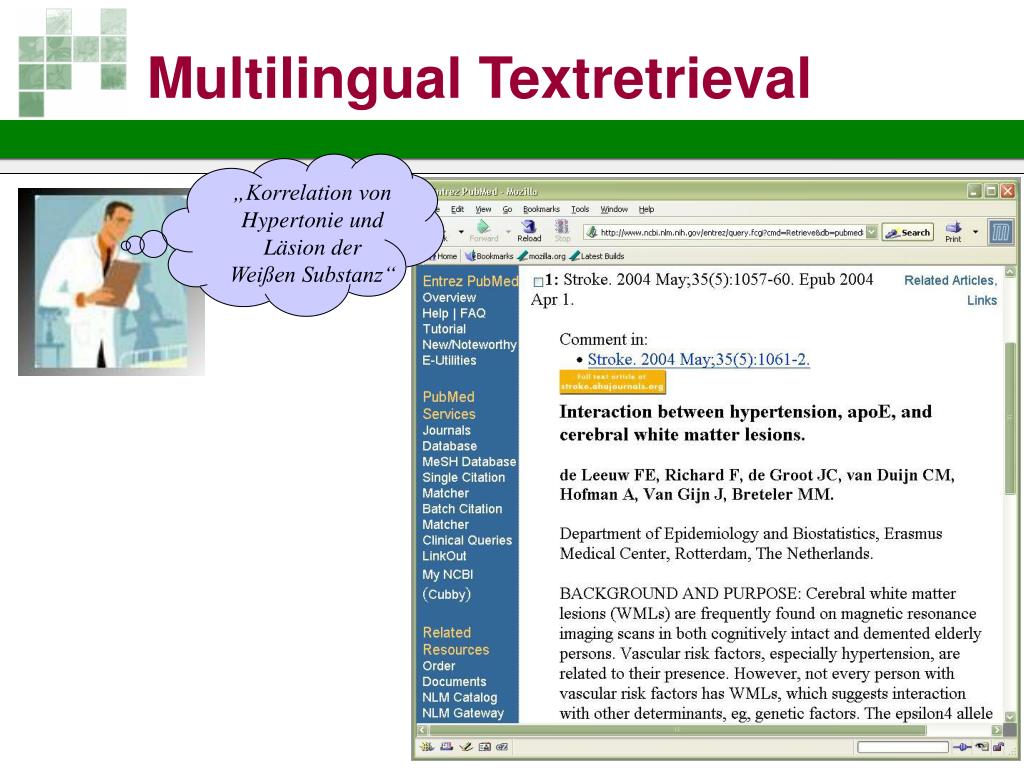Click the page icon beside the URL

point(592,232)
